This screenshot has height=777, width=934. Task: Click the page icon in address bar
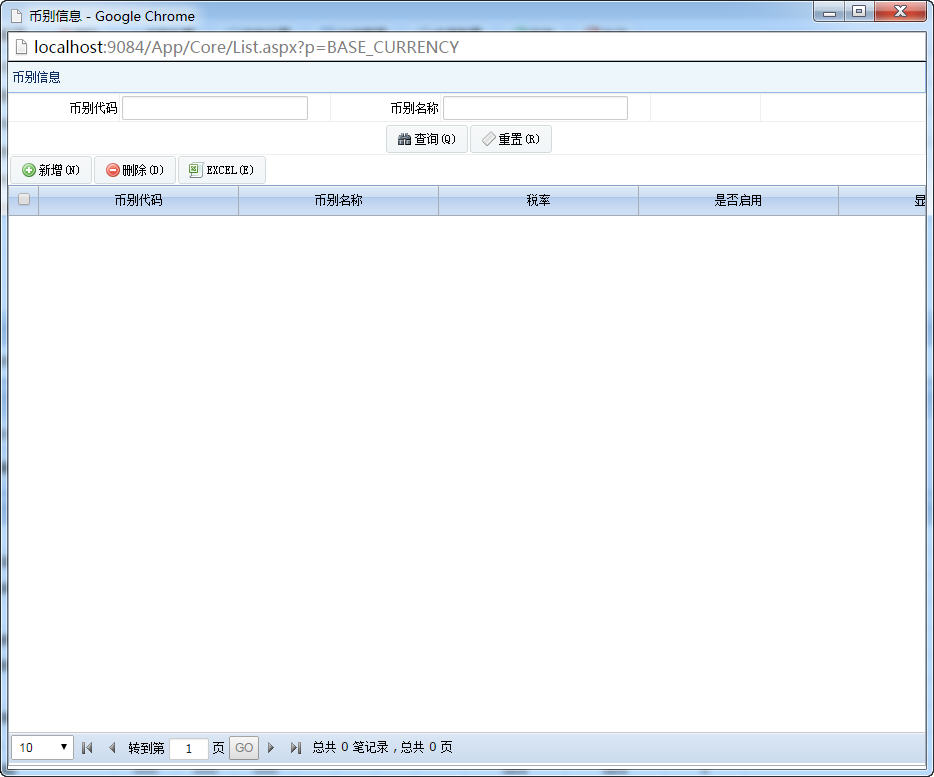click(x=21, y=47)
